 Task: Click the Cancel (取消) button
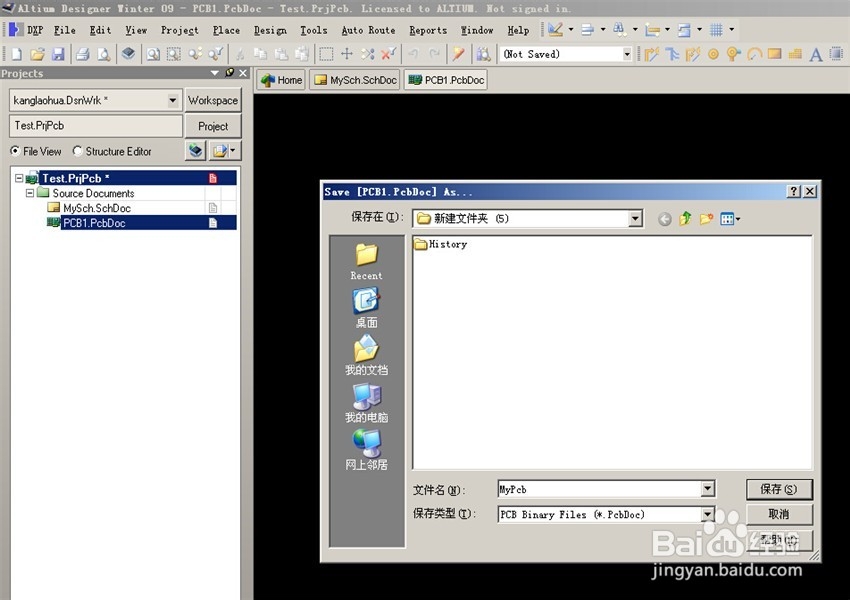tap(778, 514)
